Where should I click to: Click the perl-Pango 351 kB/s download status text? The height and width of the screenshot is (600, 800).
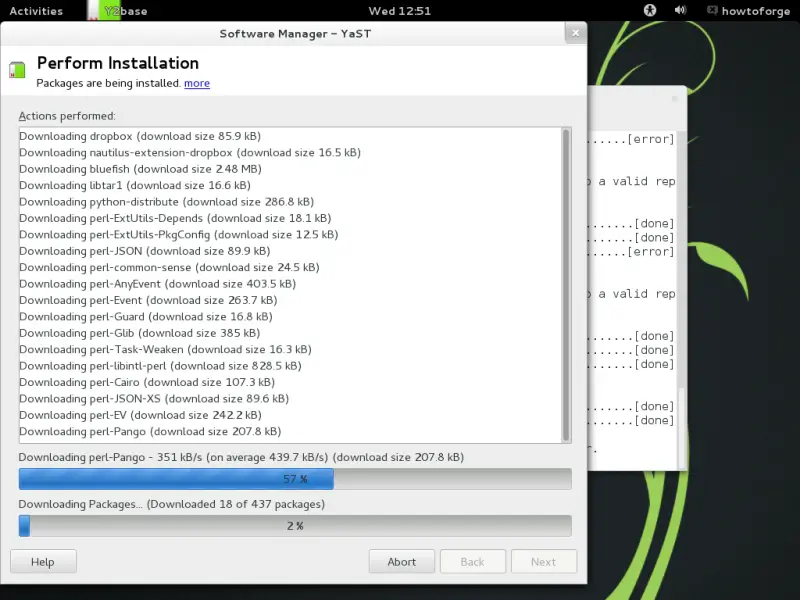pyautogui.click(x=241, y=457)
